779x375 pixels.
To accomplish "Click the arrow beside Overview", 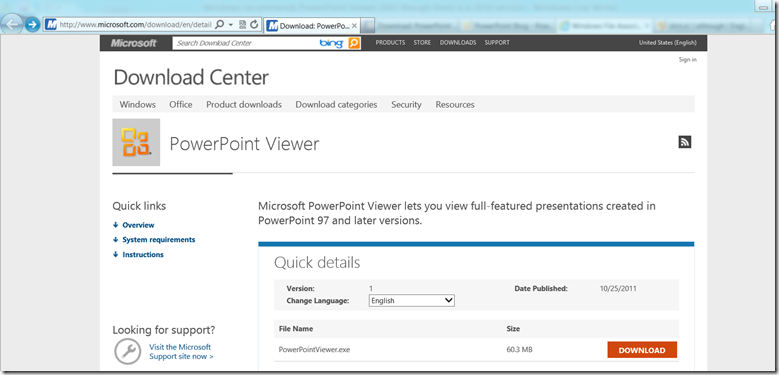I will [116, 225].
